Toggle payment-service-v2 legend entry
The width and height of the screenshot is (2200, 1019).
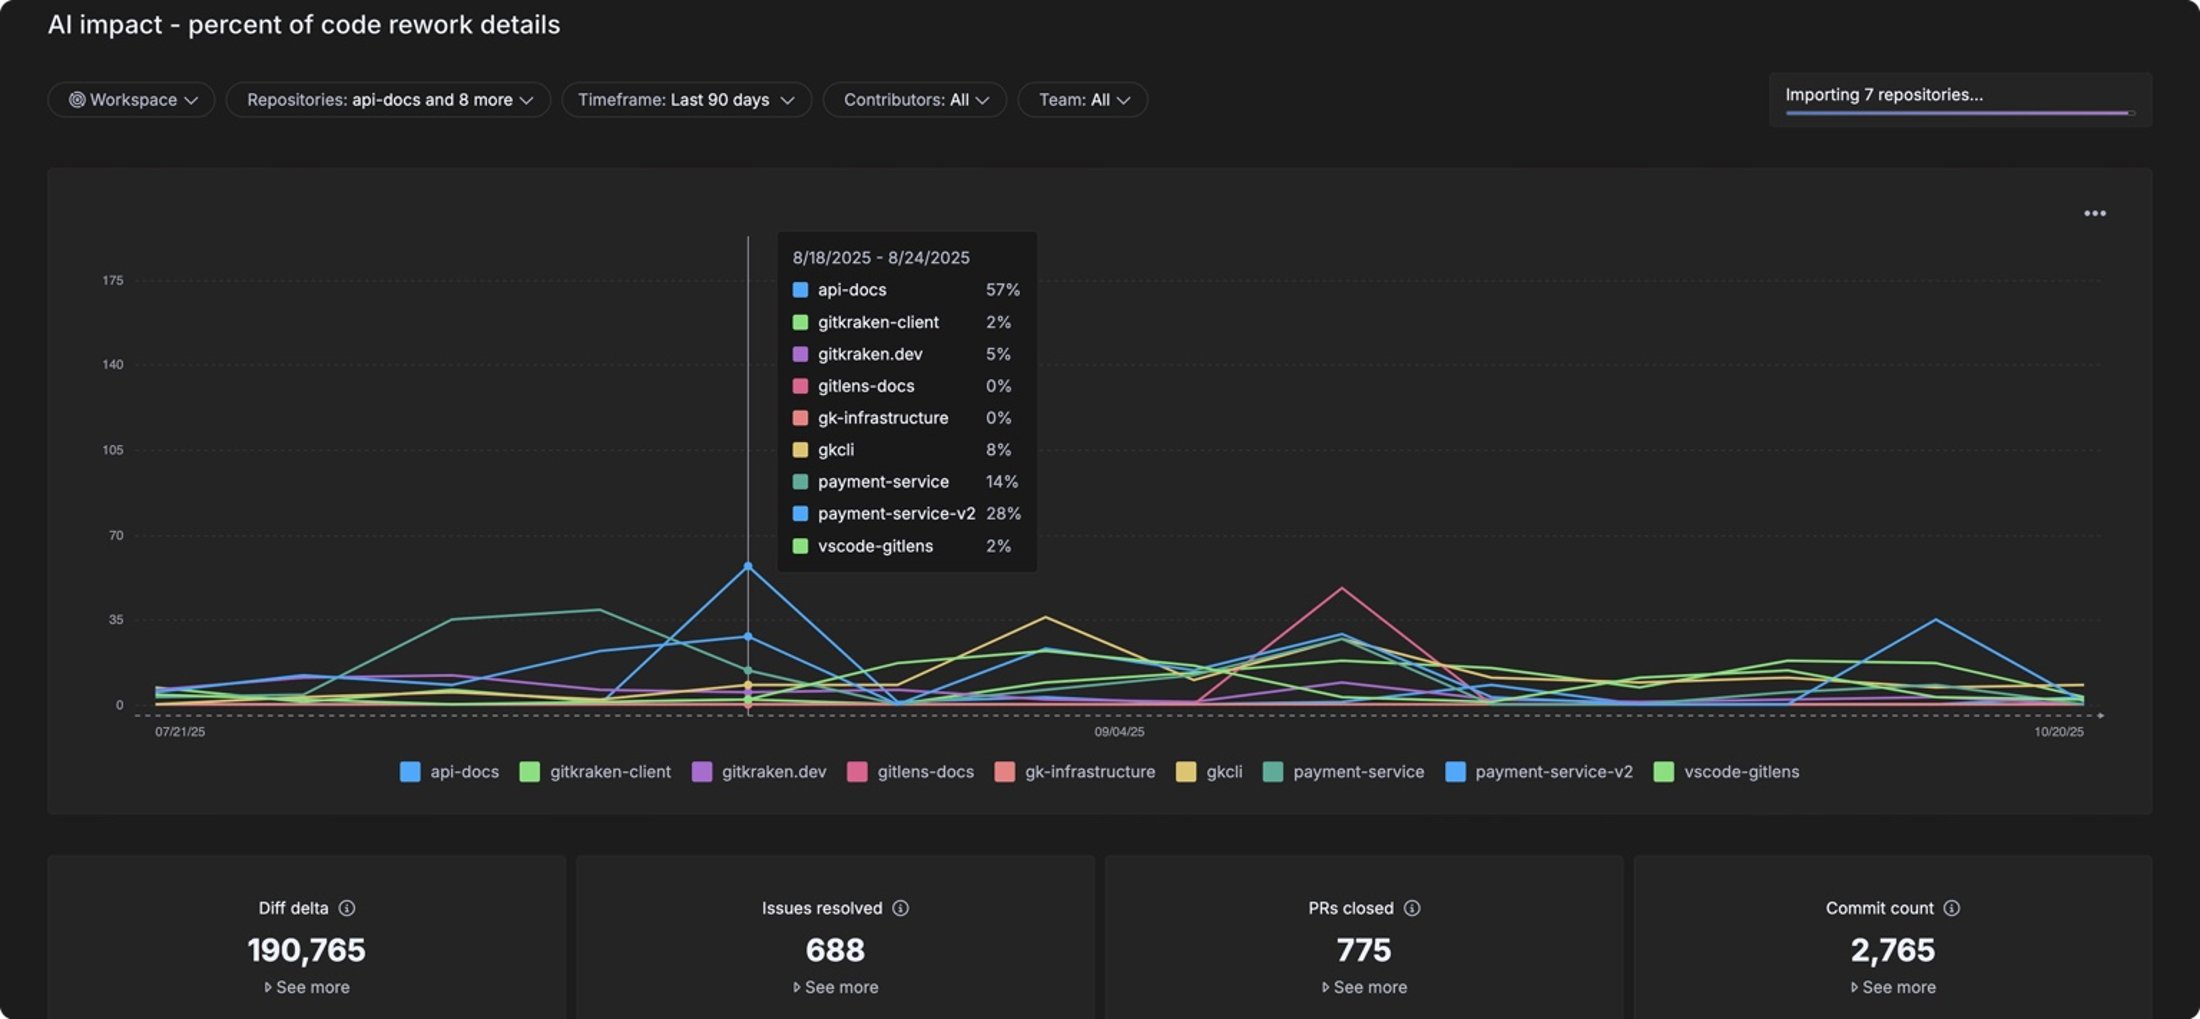point(1539,772)
